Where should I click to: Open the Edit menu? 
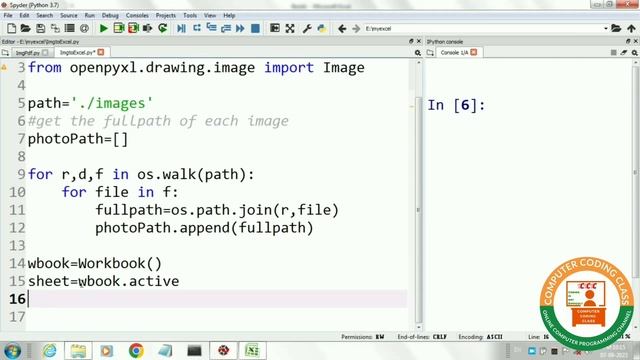(24, 16)
